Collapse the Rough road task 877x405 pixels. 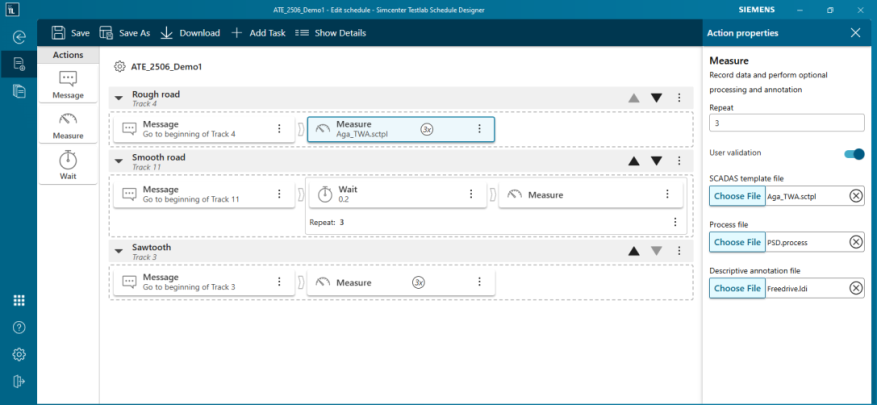click(x=119, y=98)
